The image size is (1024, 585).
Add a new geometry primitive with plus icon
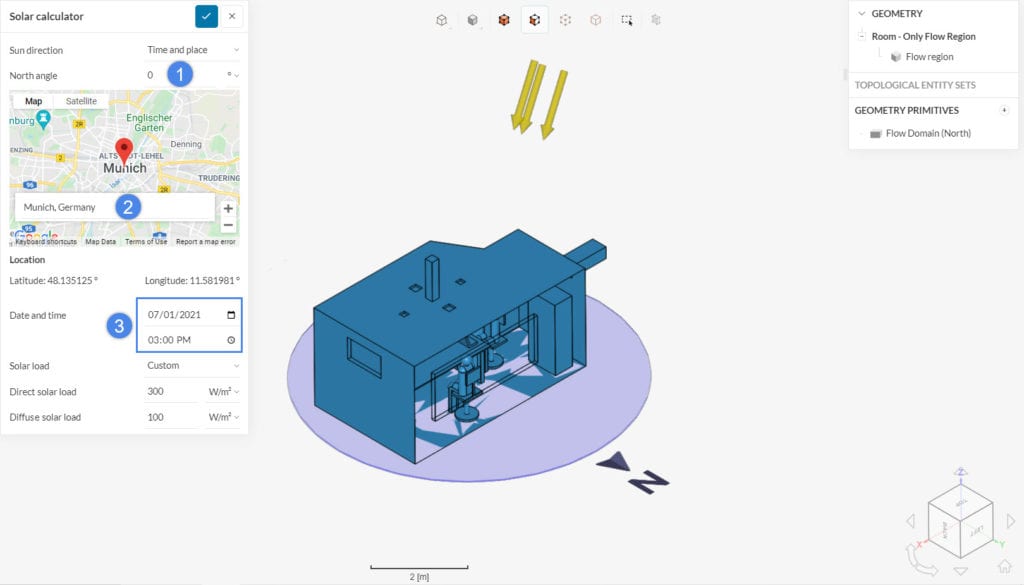(1004, 110)
